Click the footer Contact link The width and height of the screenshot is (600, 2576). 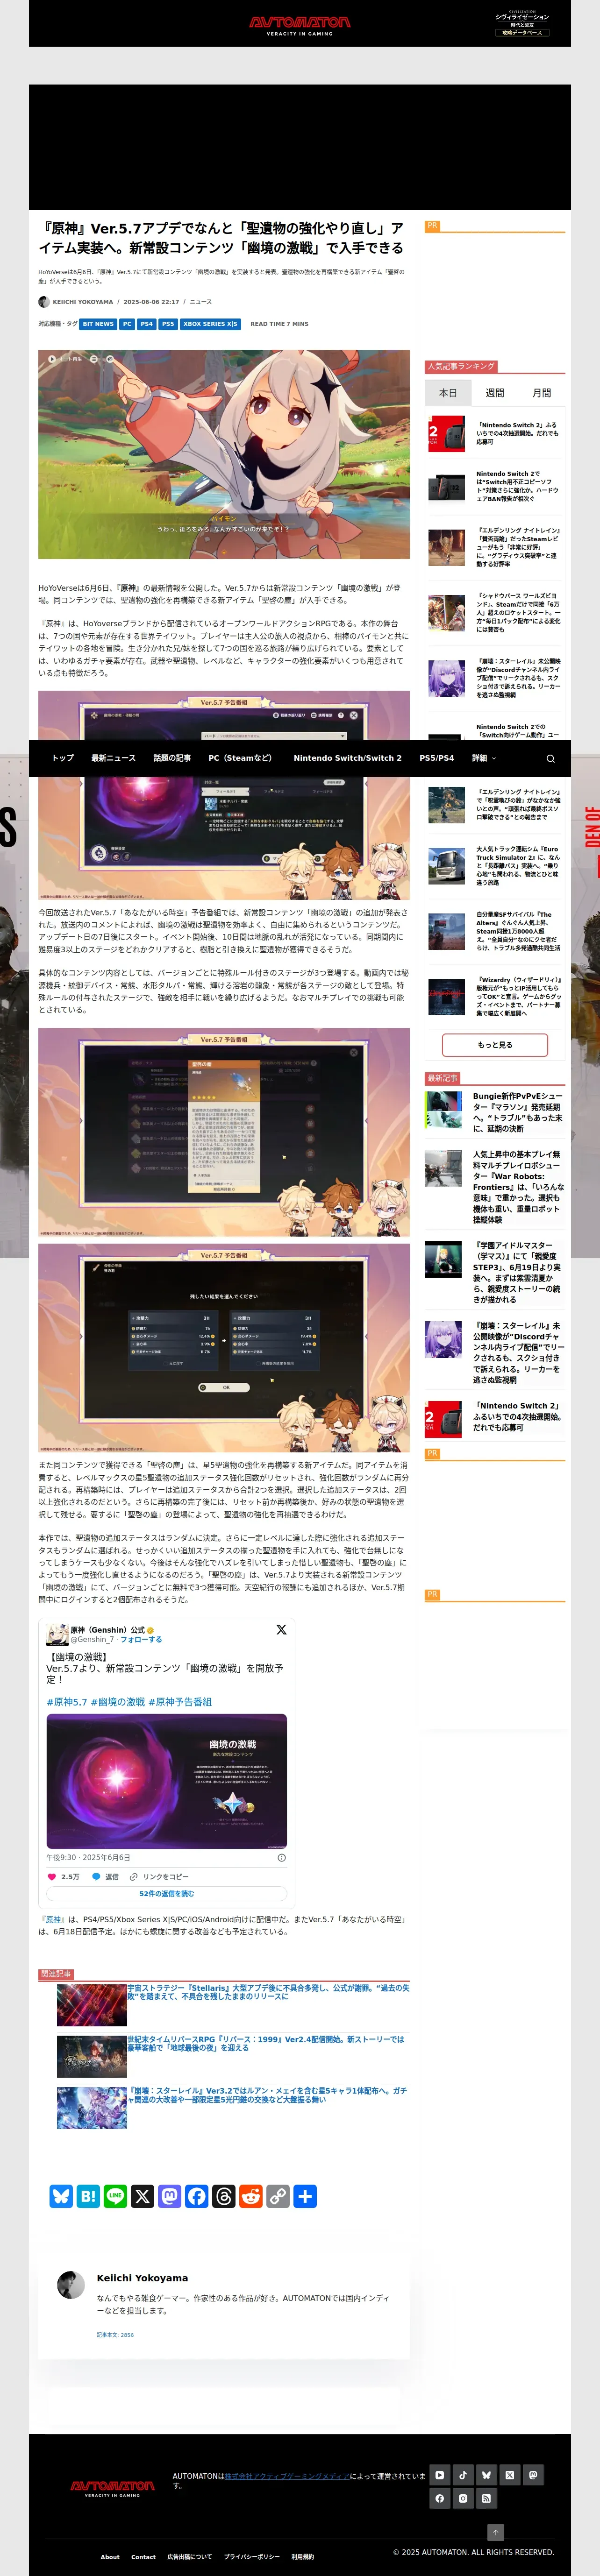[143, 2557]
